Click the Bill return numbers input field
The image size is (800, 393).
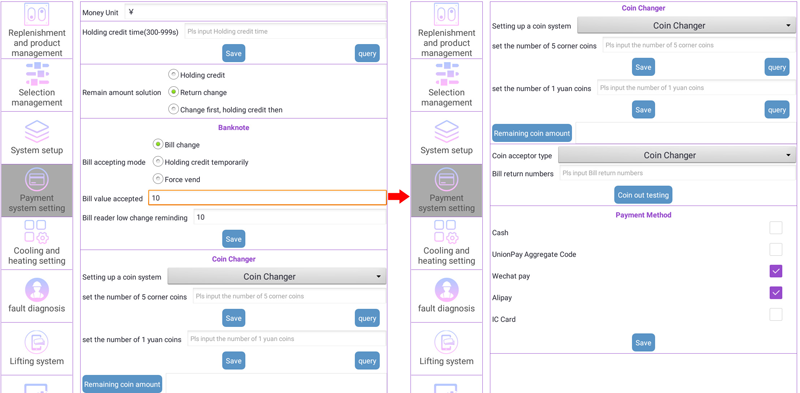pos(678,173)
